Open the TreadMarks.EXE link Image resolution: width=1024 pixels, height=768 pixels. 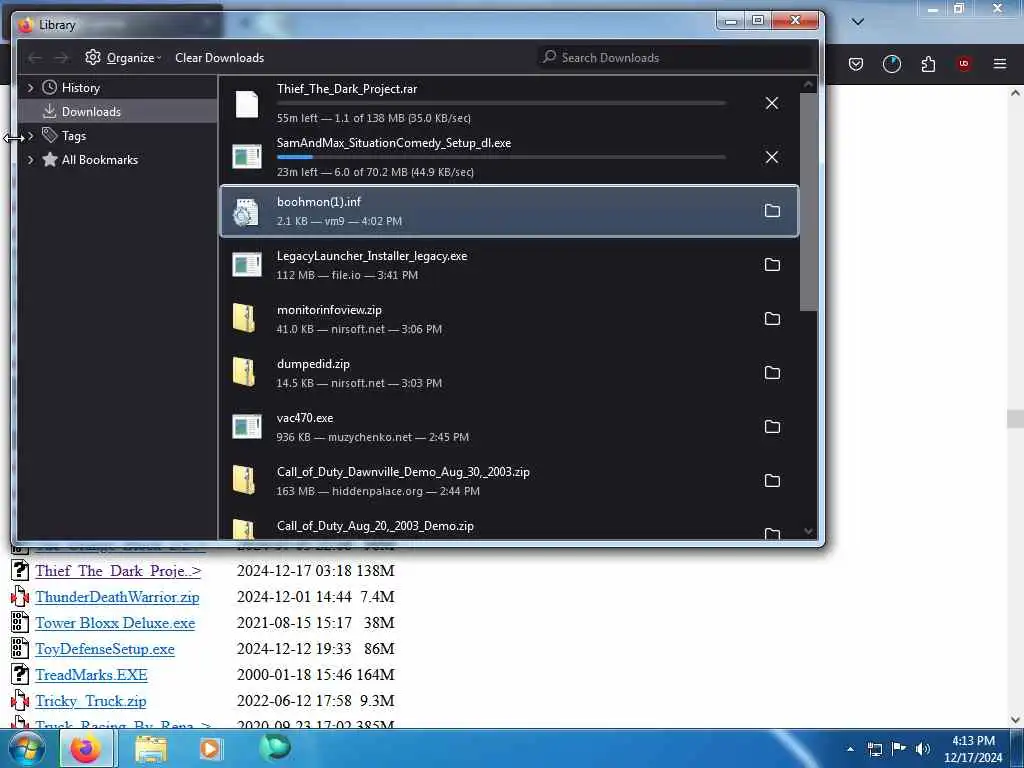point(91,675)
